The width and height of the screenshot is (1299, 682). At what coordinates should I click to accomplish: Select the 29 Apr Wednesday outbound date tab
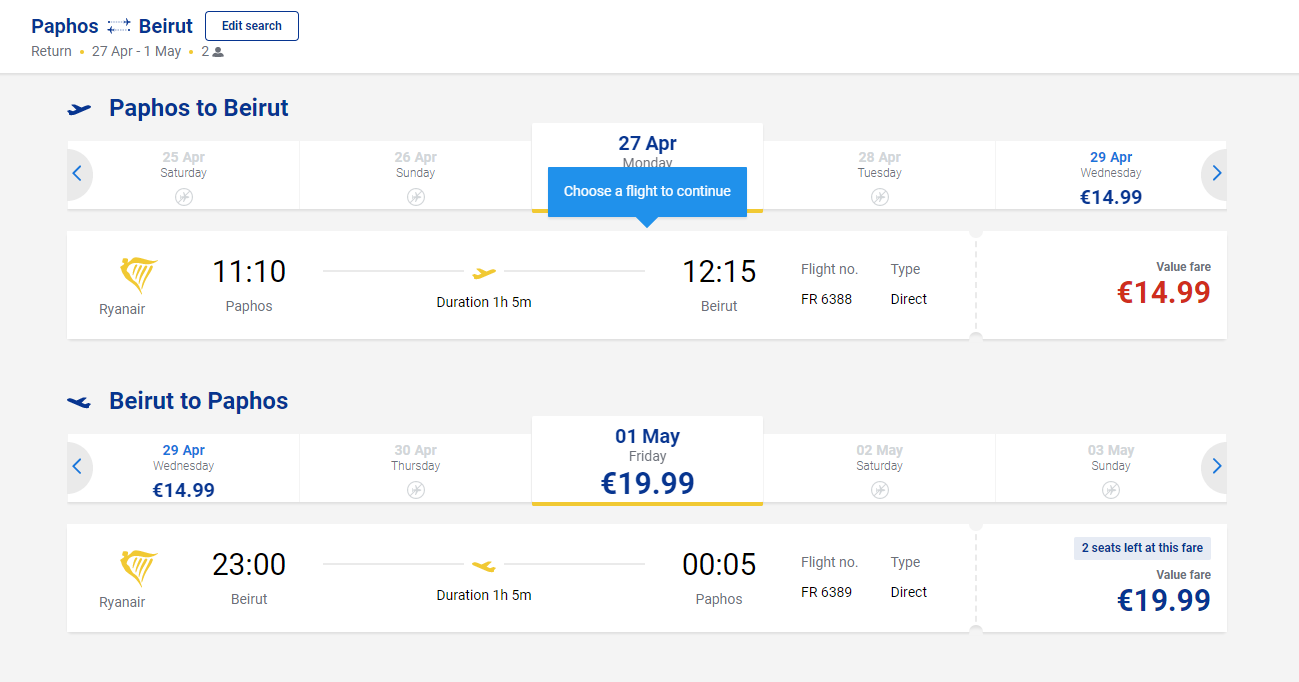pyautogui.click(x=1111, y=176)
